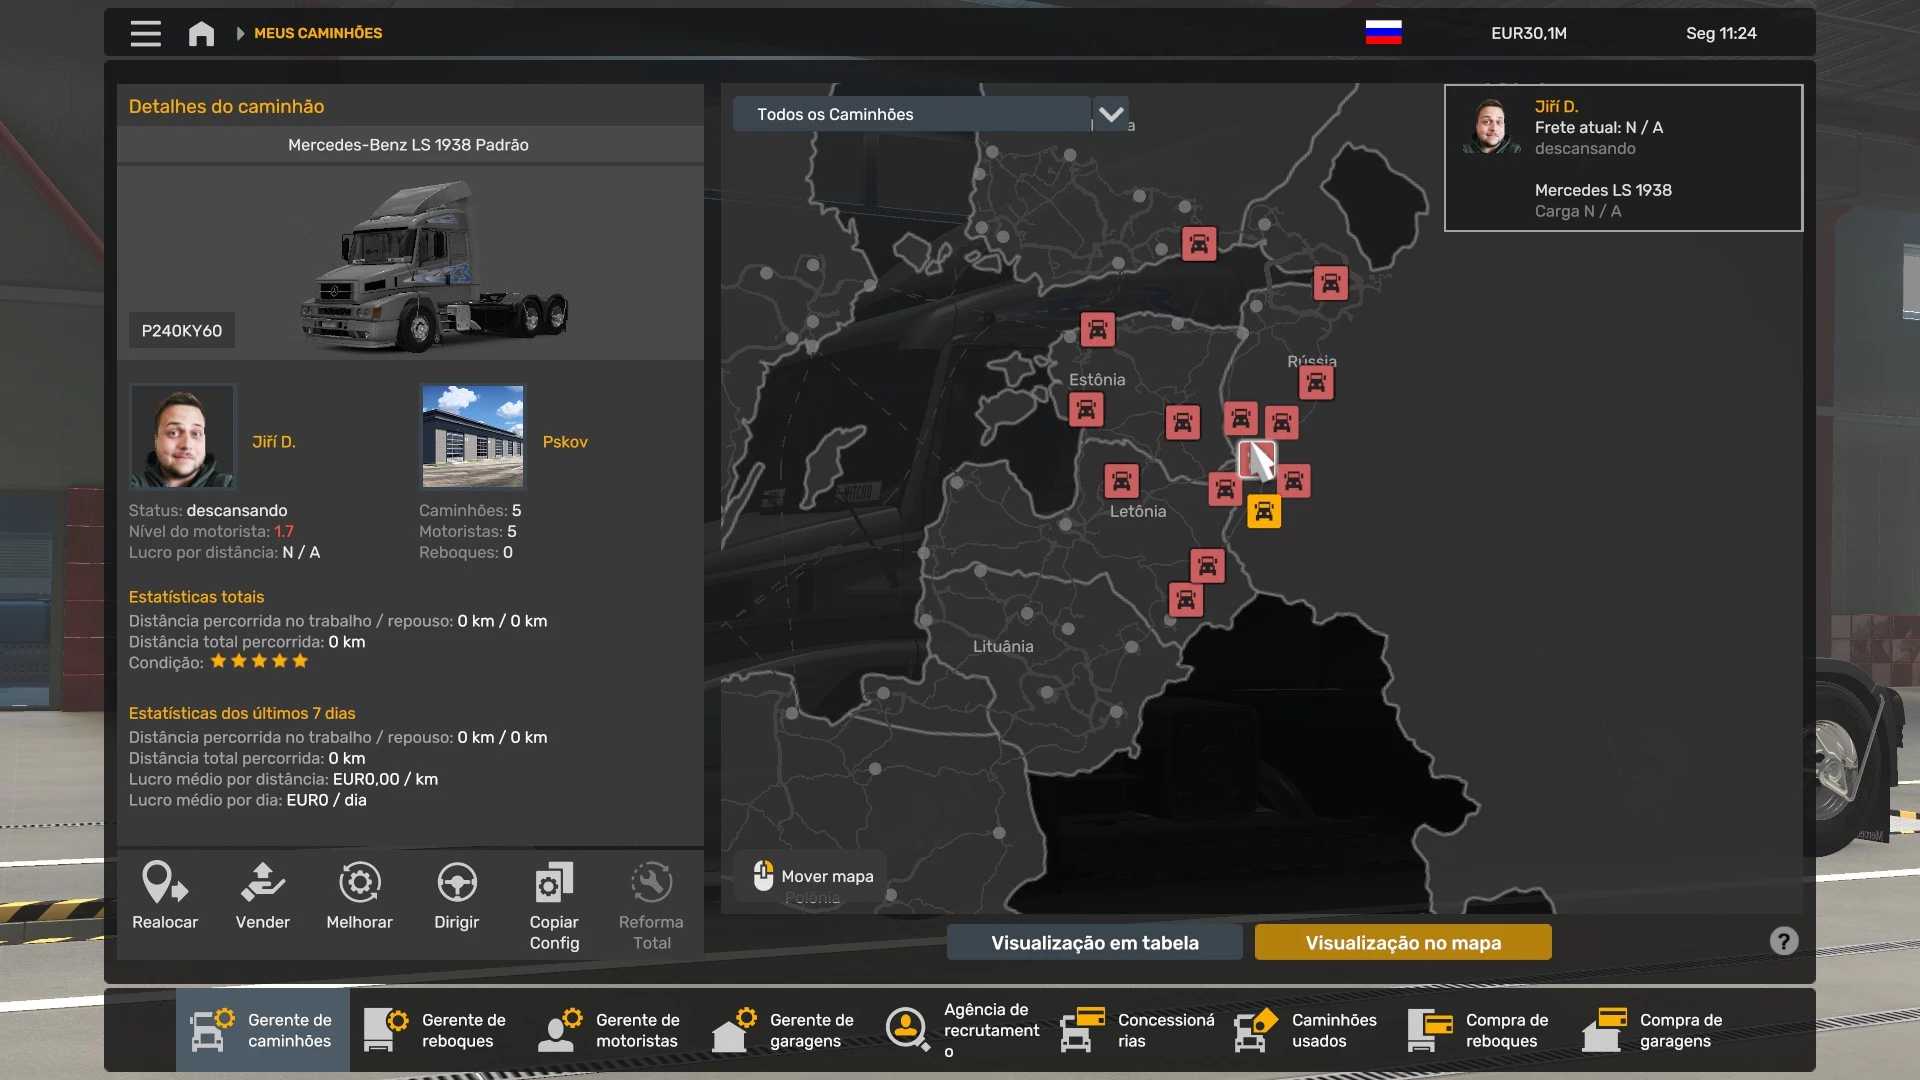1920x1080 pixels.
Task: Click the Dirigir steering wheel icon
Action: click(457, 884)
